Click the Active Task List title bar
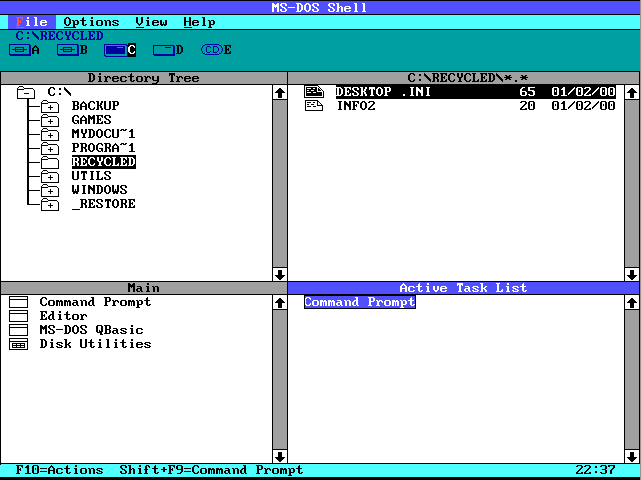 click(463, 288)
